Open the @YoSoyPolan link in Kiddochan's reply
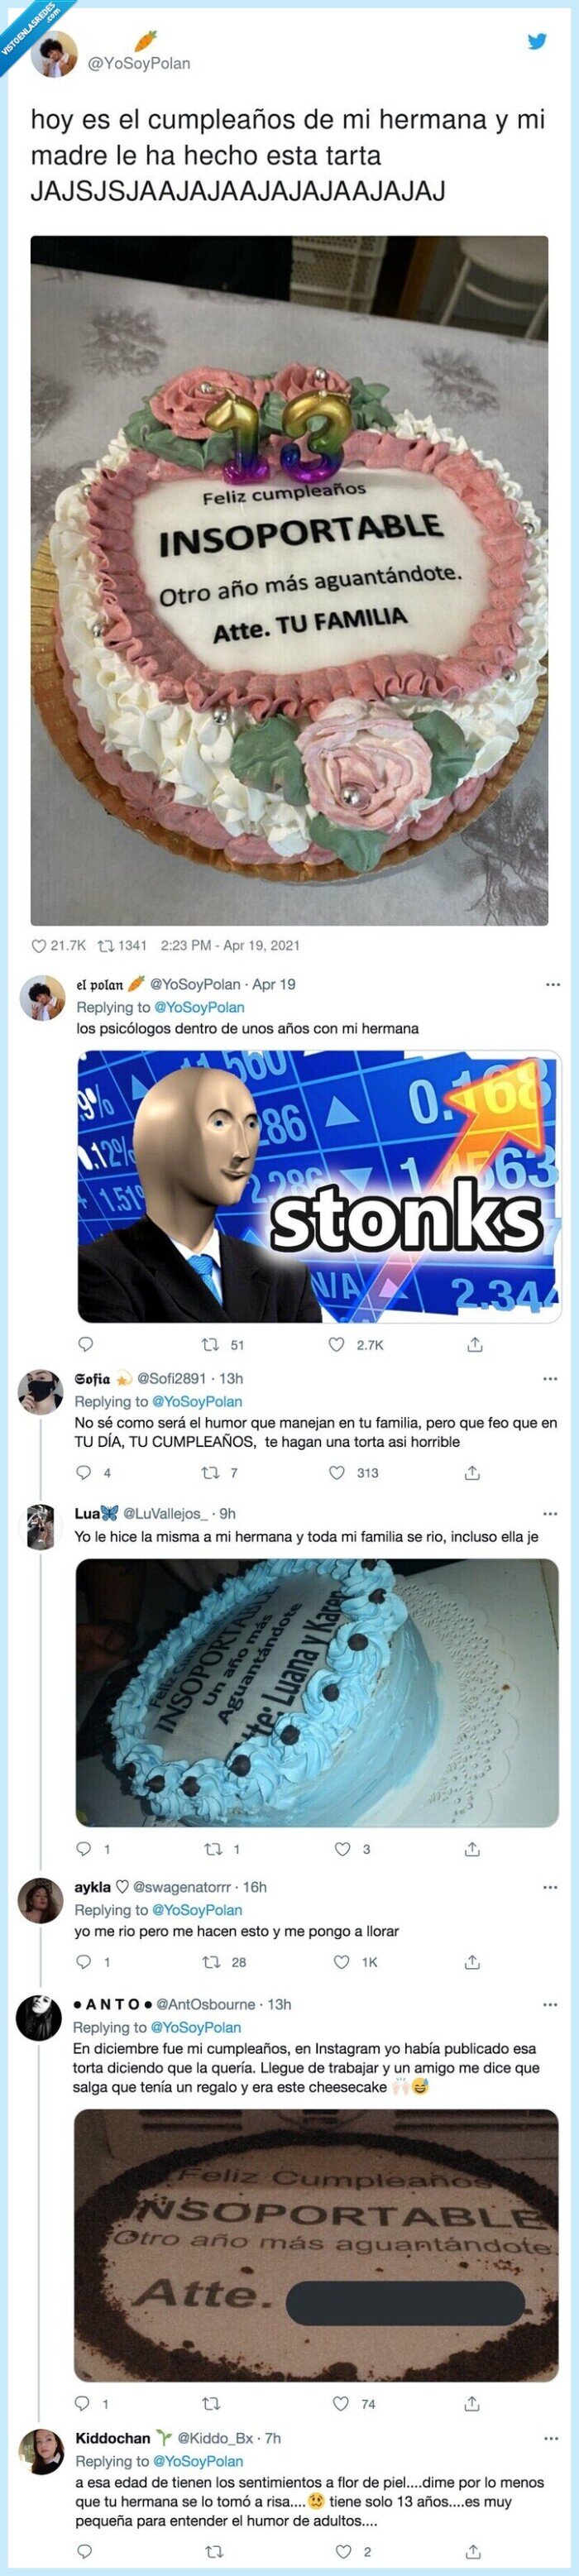This screenshot has height=2576, width=579. pos(197,2460)
